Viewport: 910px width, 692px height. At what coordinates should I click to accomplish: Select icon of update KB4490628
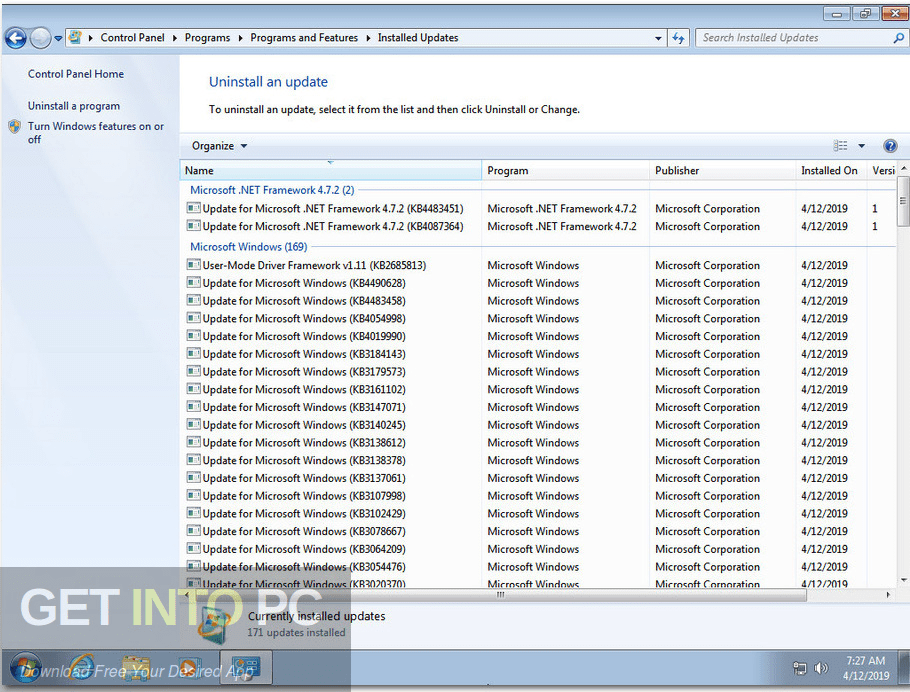(x=193, y=283)
